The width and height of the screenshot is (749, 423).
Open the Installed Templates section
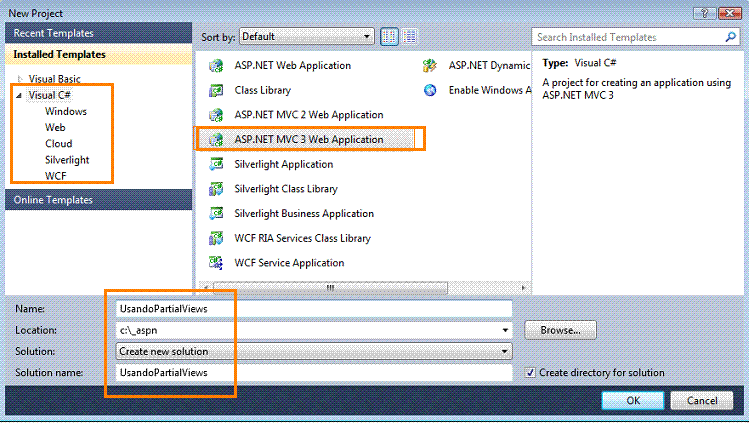98,54
